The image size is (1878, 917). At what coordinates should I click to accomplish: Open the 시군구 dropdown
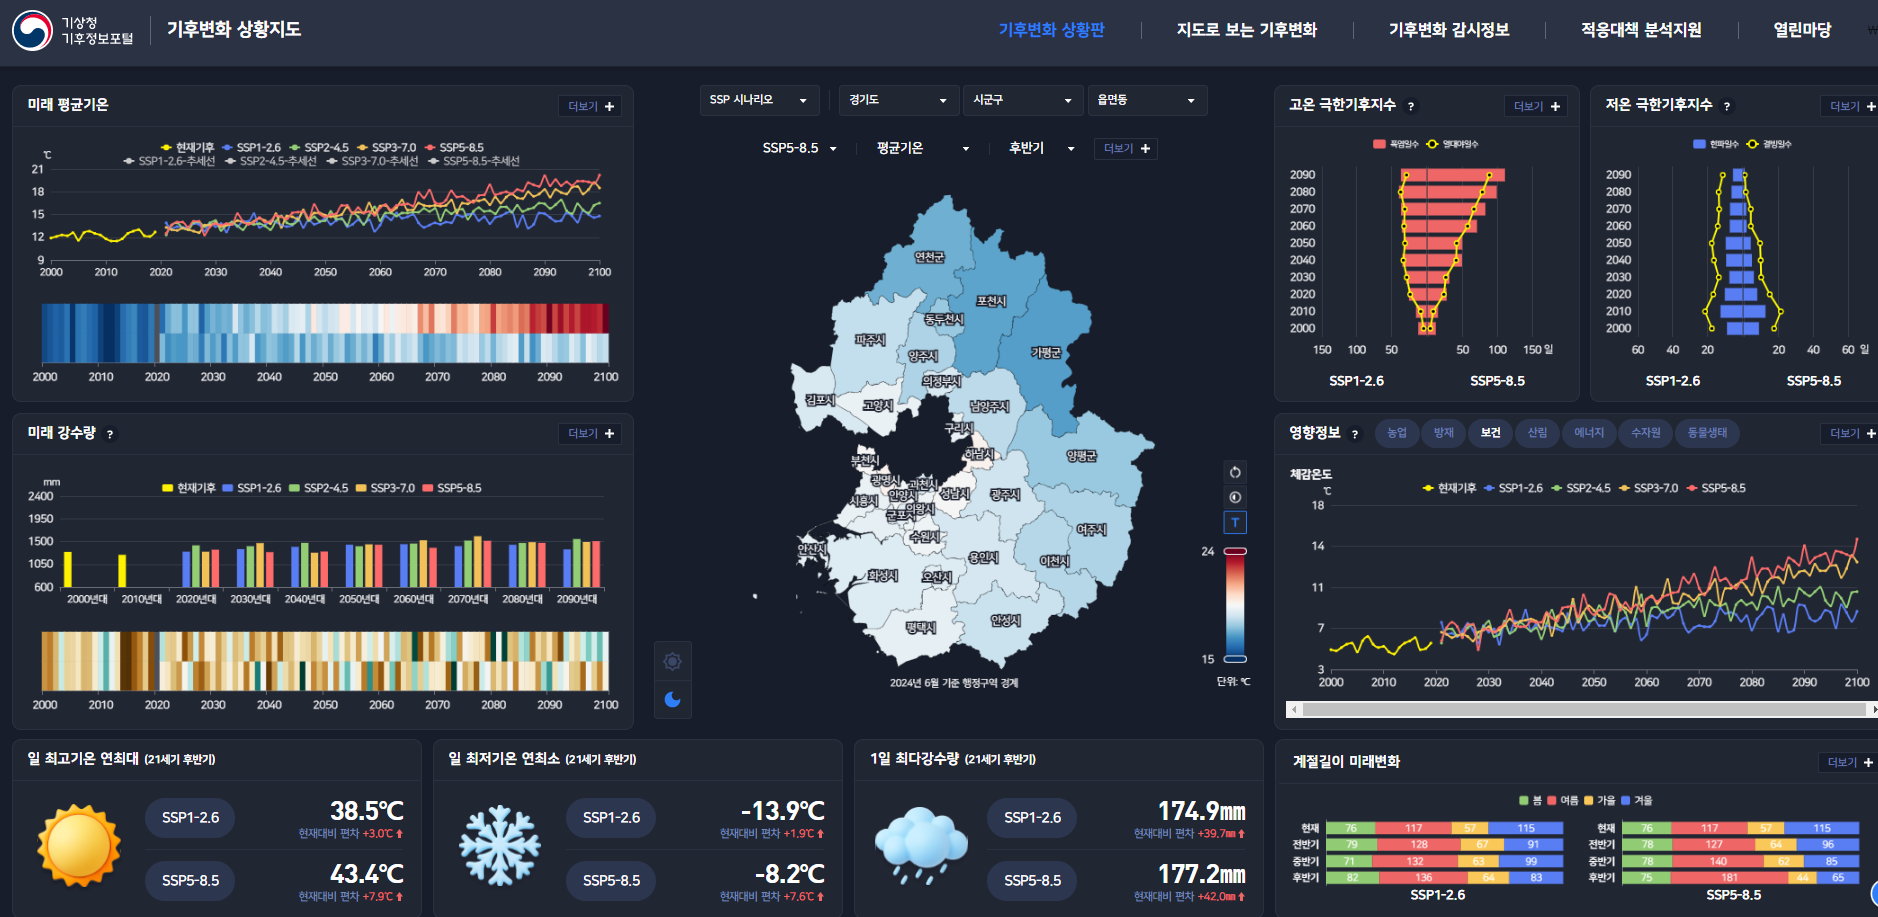1022,100
